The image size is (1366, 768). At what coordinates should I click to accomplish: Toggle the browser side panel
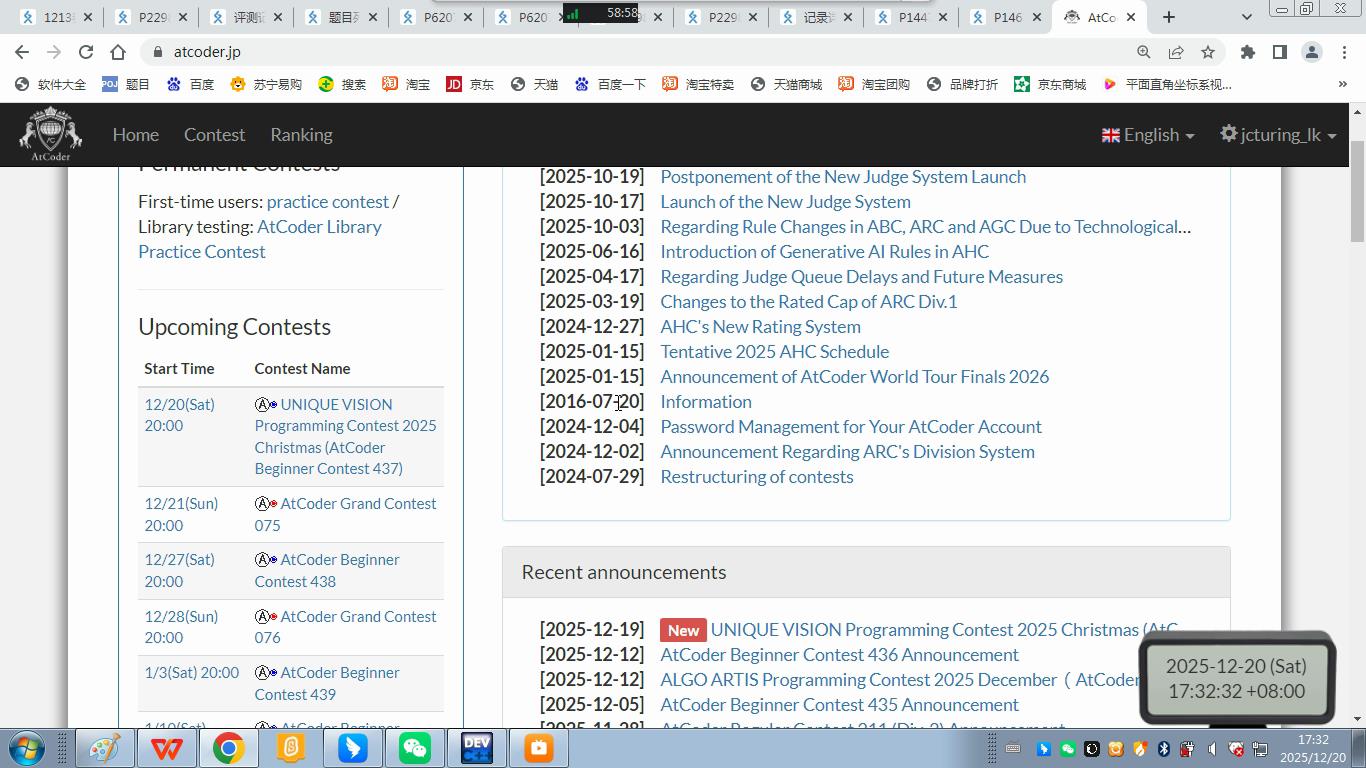(1279, 52)
